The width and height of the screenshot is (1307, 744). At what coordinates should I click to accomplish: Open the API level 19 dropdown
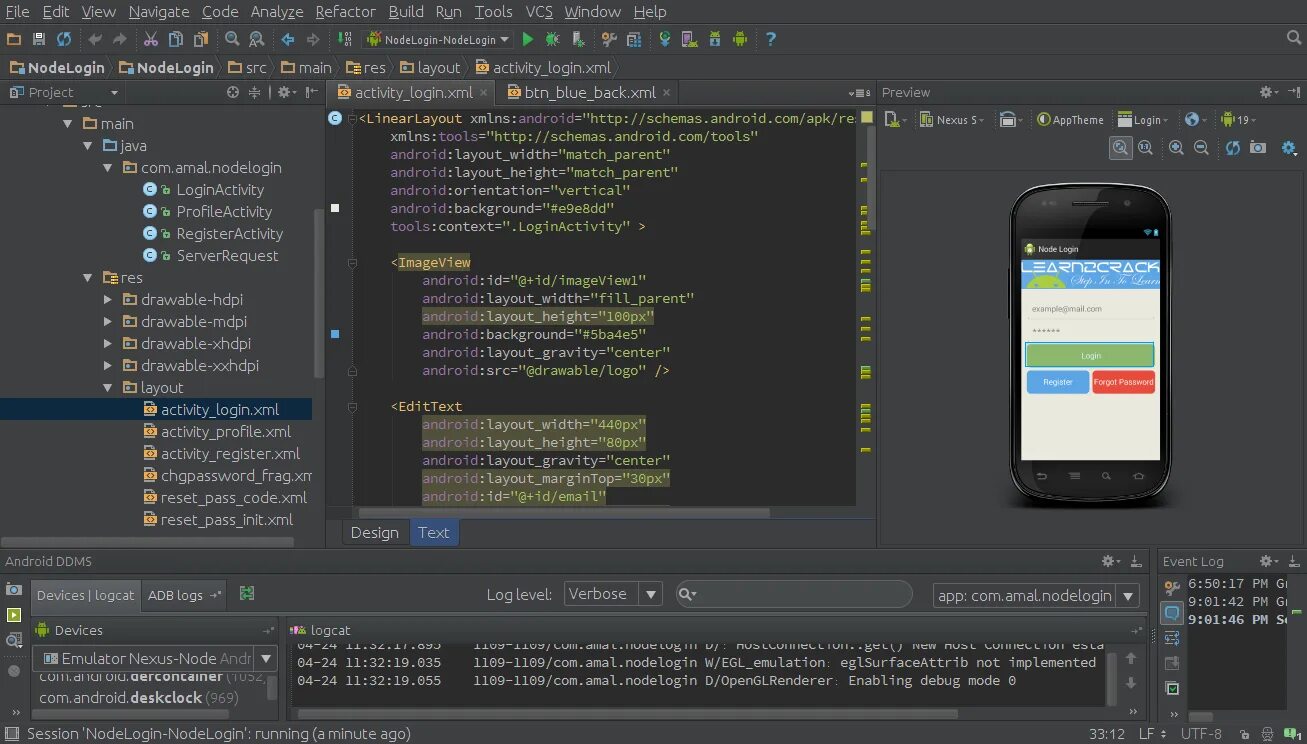(x=1238, y=120)
